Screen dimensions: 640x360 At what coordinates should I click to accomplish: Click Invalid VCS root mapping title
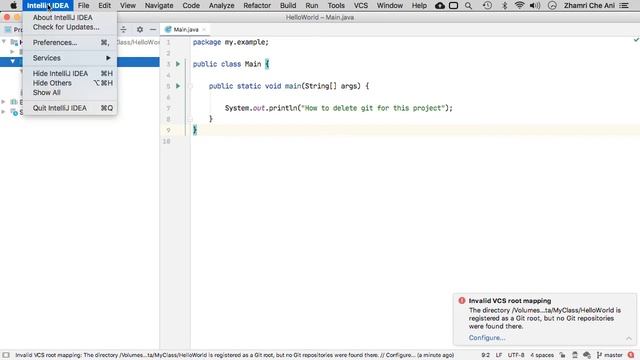[510, 300]
